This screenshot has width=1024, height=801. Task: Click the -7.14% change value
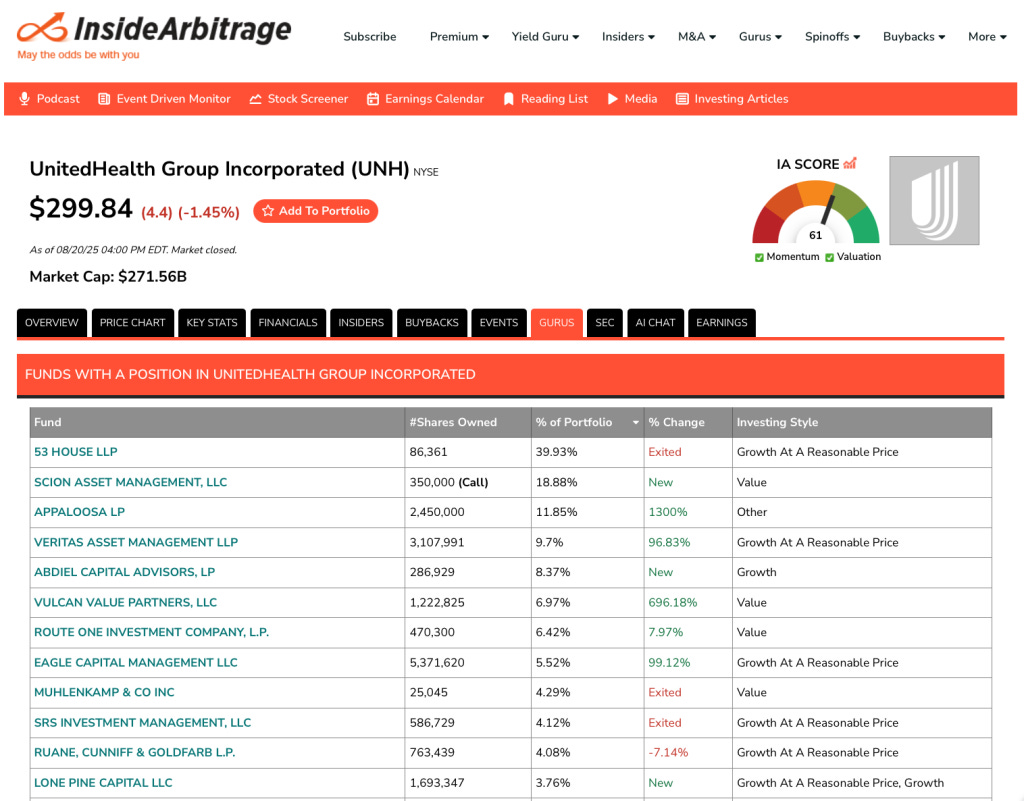668,752
